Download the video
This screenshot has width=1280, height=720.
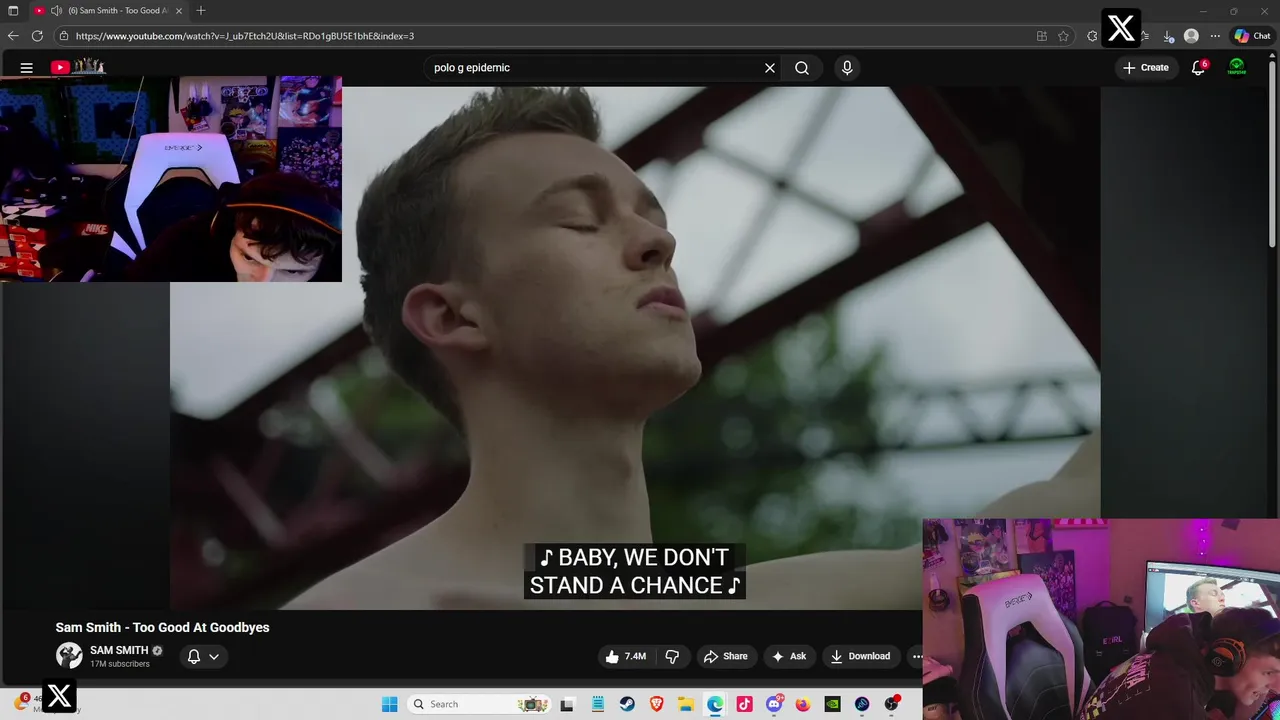pyautogui.click(x=860, y=656)
